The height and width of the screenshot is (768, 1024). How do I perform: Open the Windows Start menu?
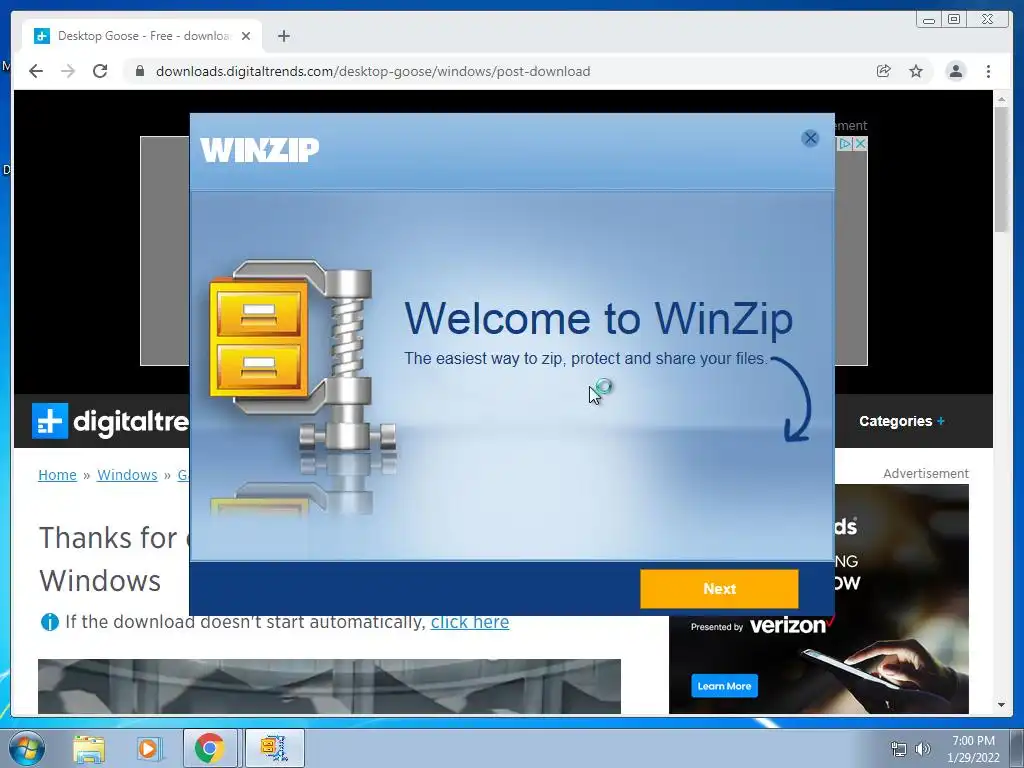coord(27,748)
